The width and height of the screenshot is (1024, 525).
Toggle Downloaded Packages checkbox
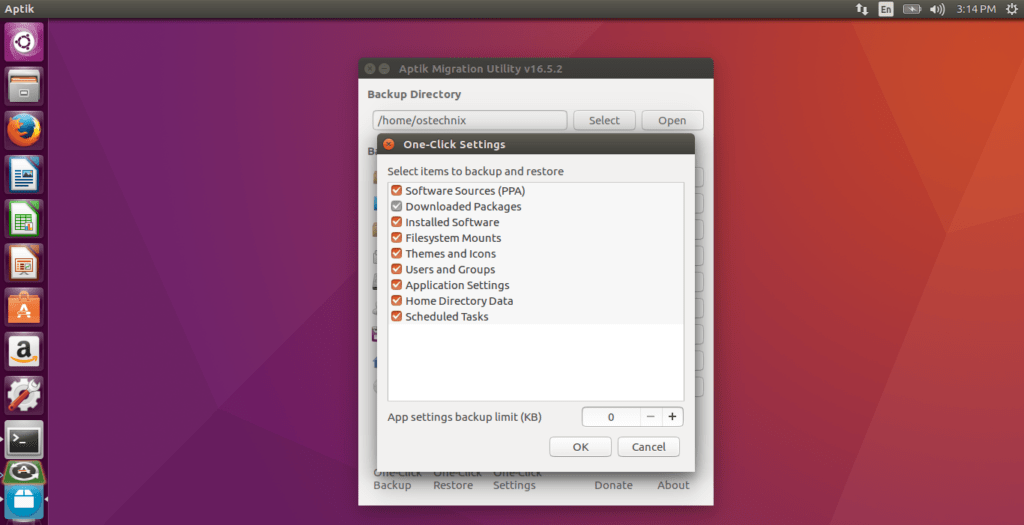396,206
